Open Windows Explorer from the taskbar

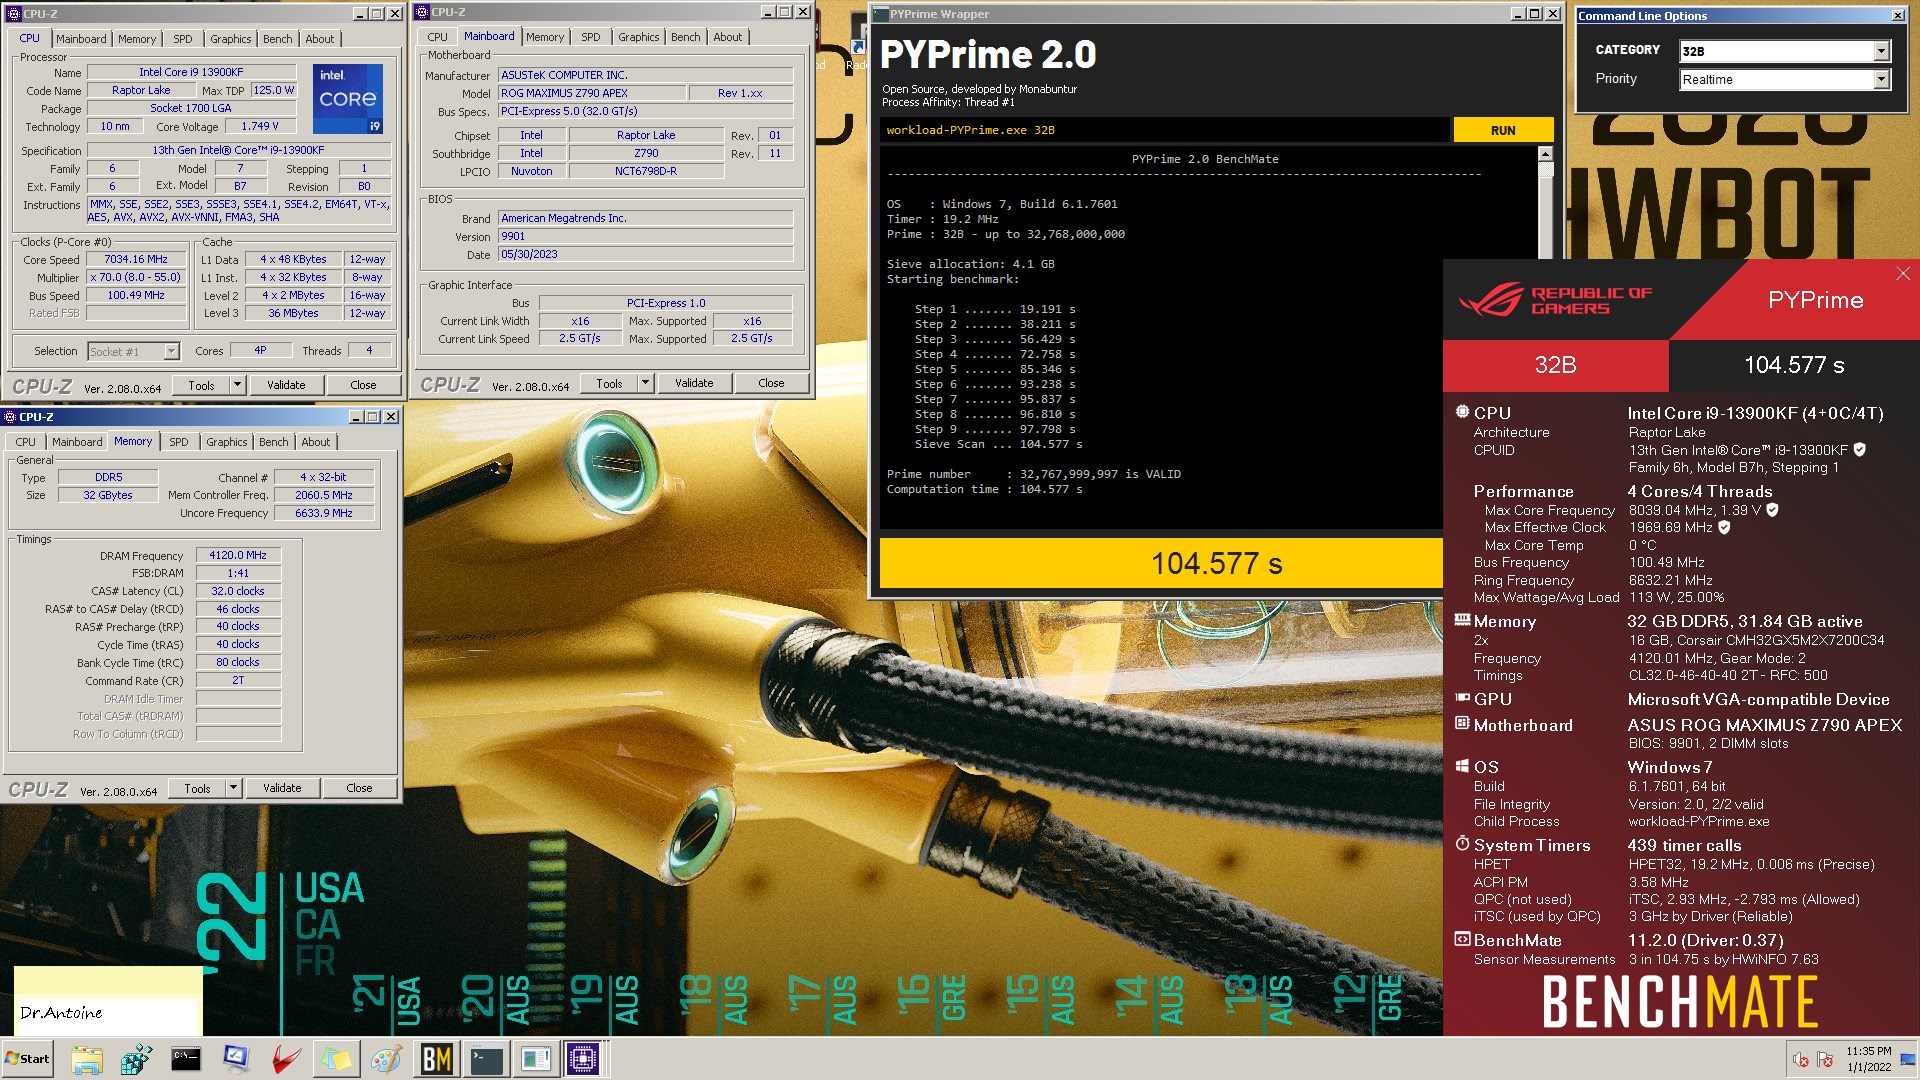pos(87,1059)
